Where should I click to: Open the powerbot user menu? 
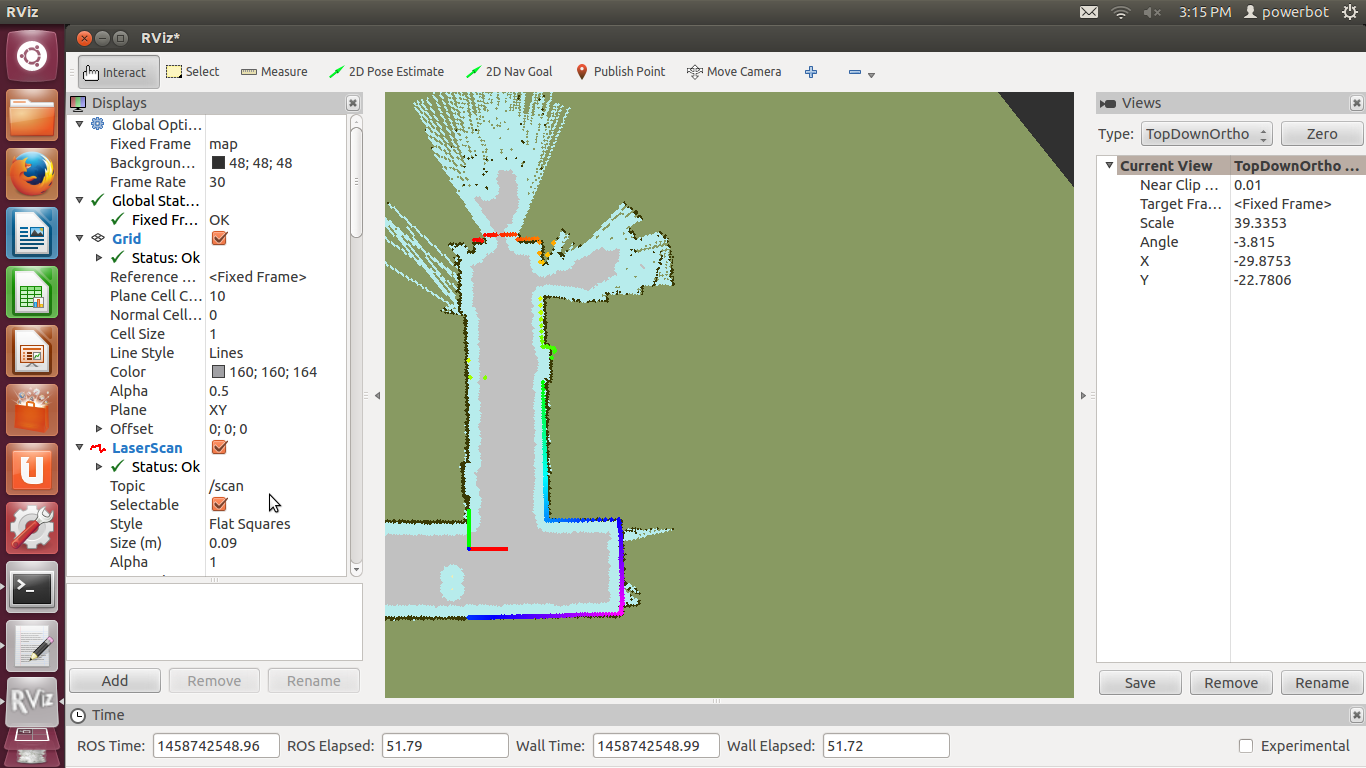pyautogui.click(x=1286, y=12)
